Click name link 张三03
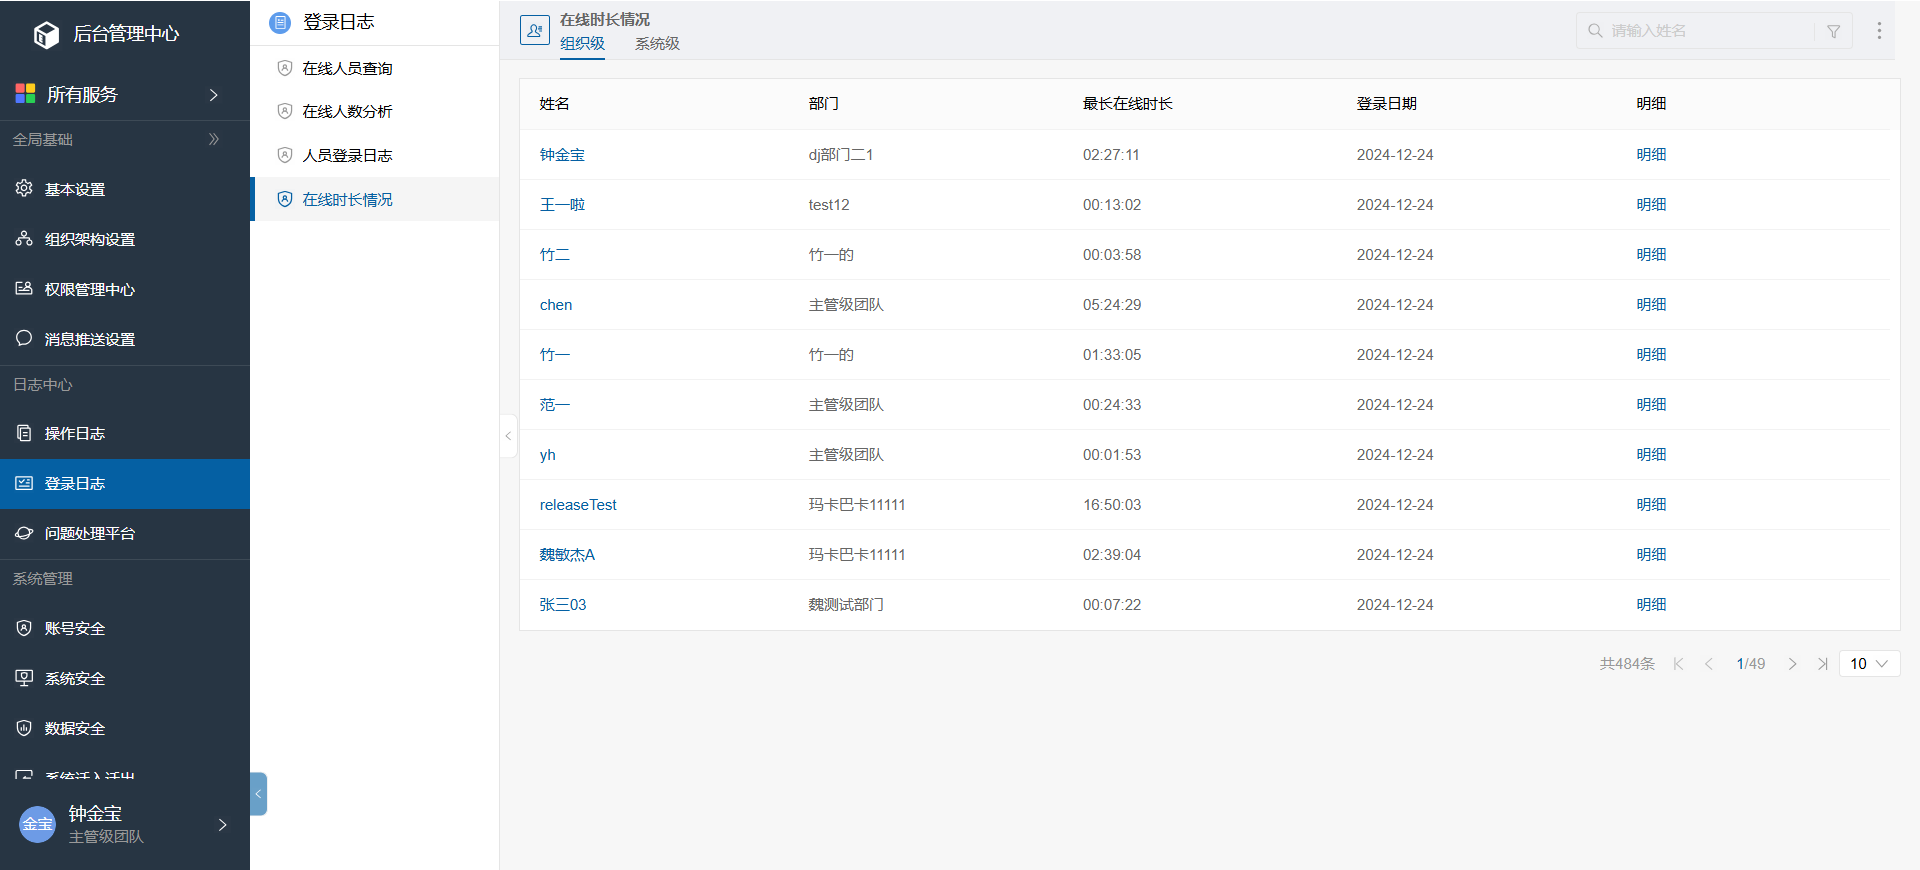Image resolution: width=1920 pixels, height=870 pixels. click(563, 605)
